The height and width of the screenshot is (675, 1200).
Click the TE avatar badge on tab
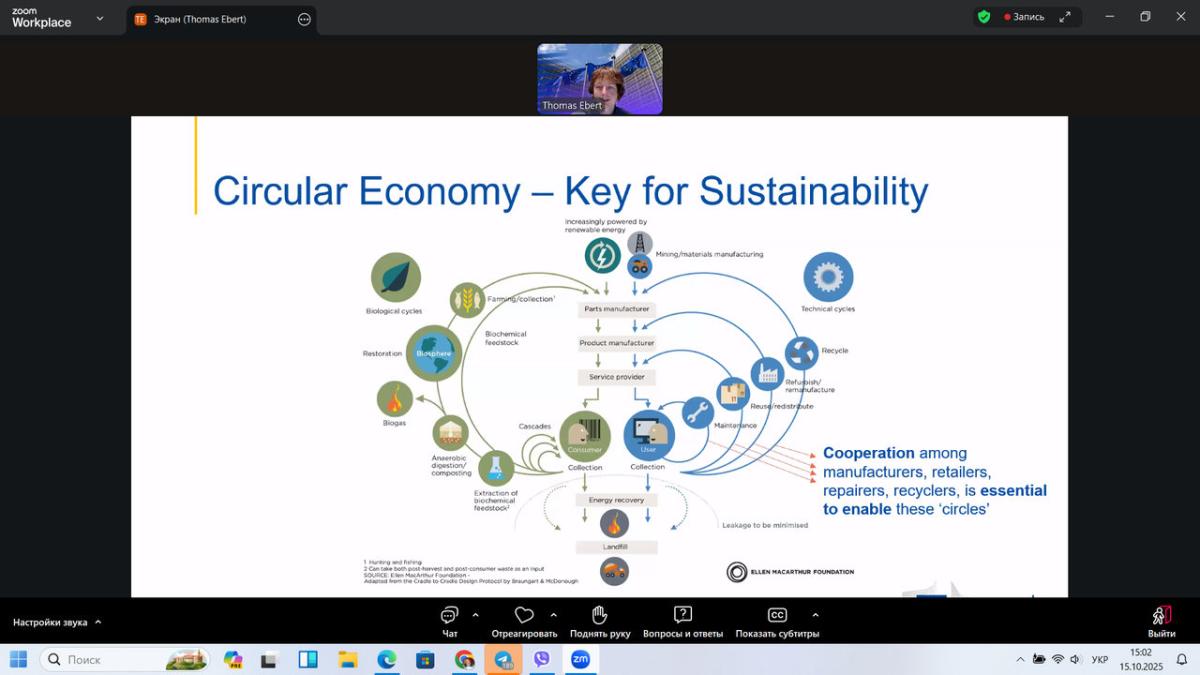coord(140,19)
